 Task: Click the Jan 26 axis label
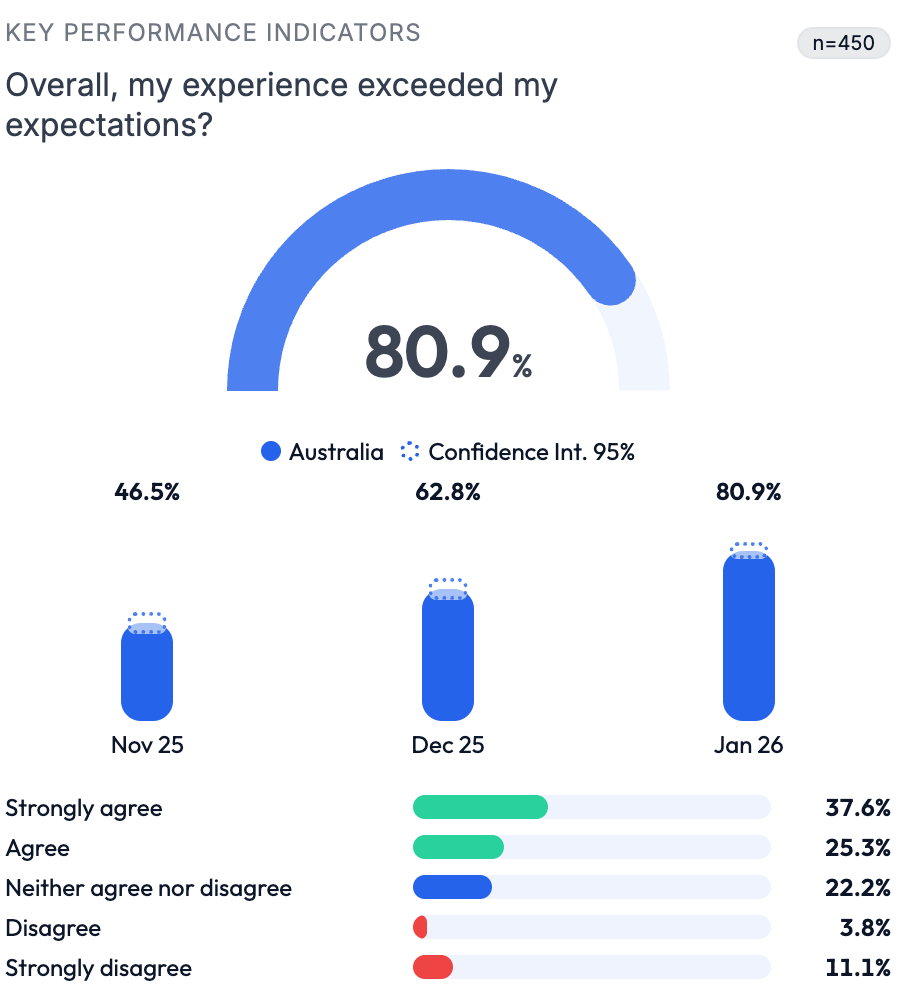749,745
